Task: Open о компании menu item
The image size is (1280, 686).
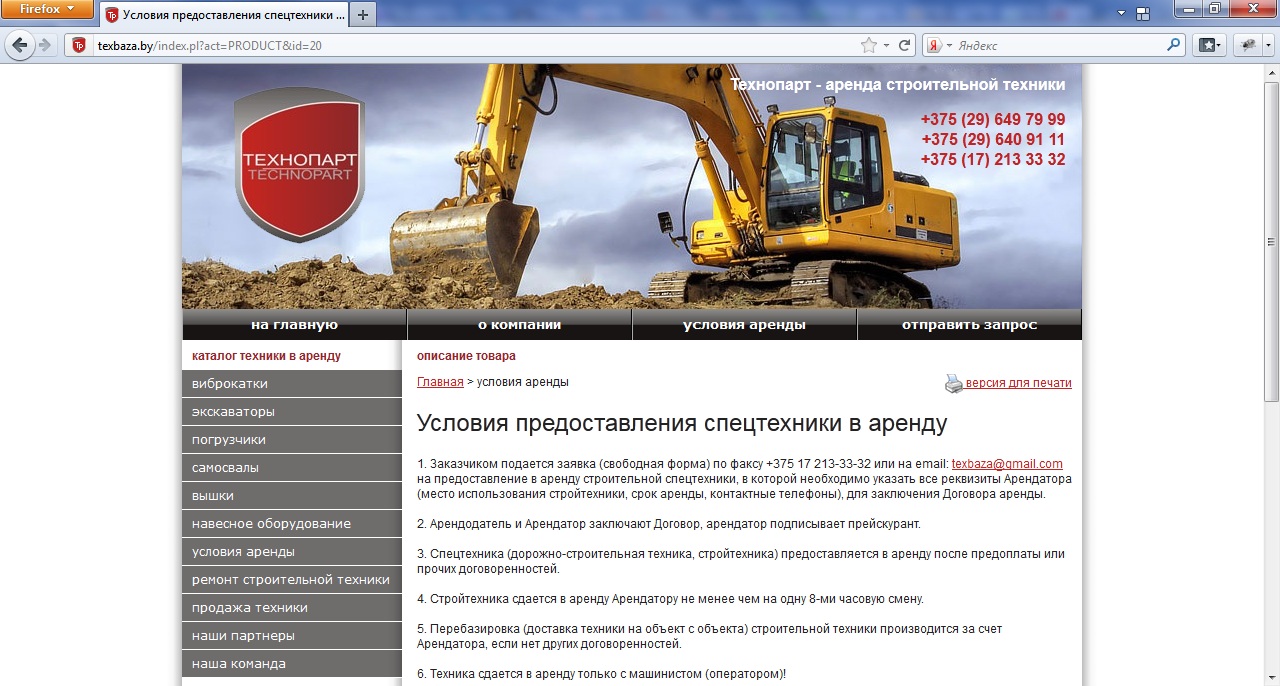Action: click(519, 325)
